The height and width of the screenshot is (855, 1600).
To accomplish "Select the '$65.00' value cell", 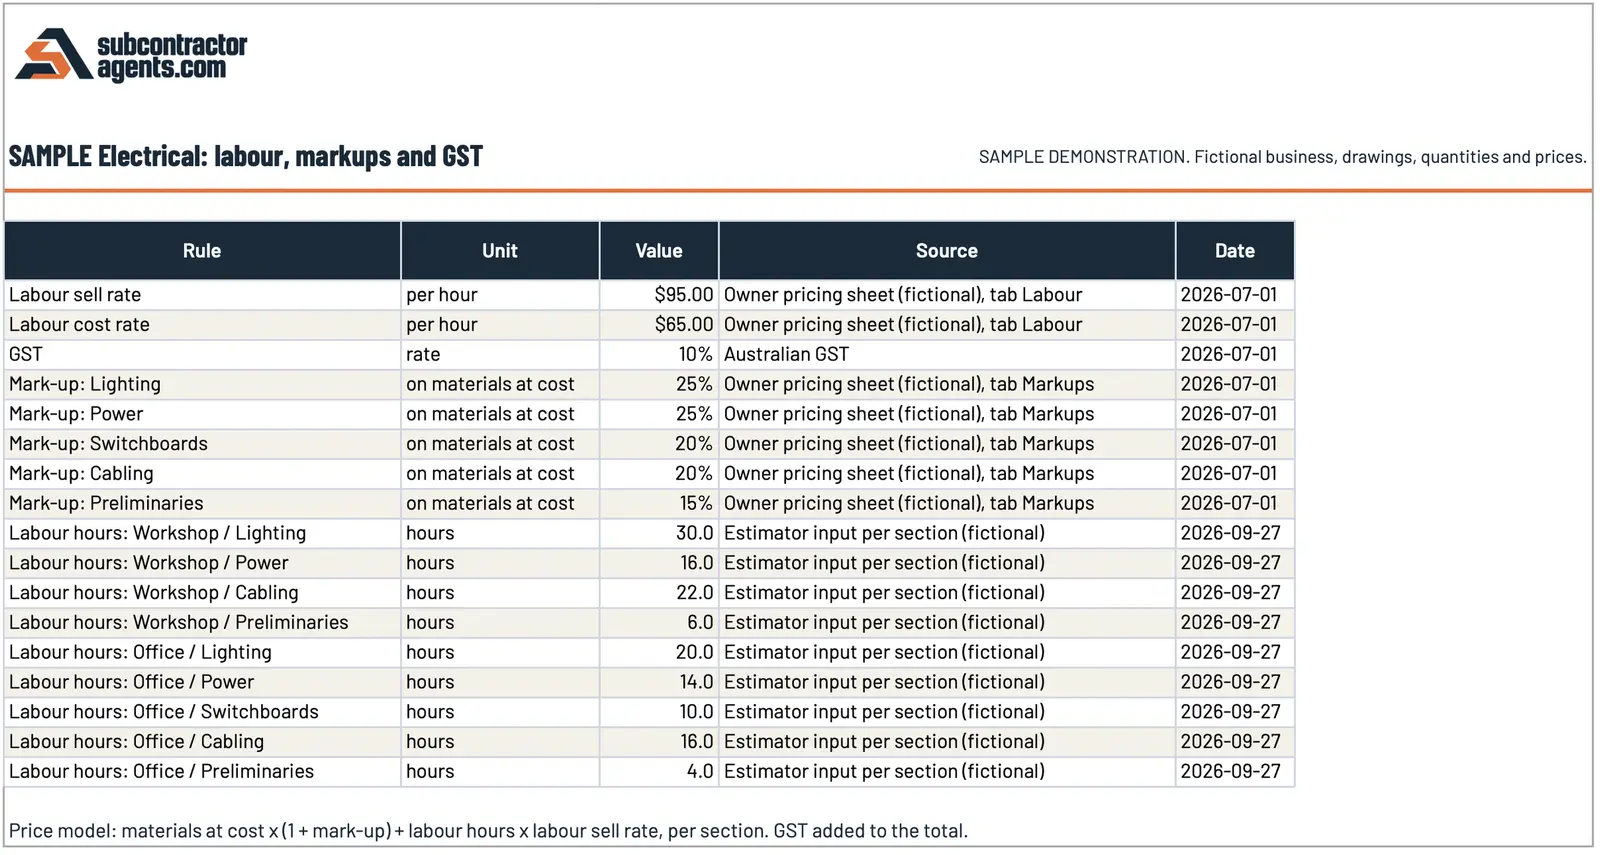I will (x=659, y=325).
